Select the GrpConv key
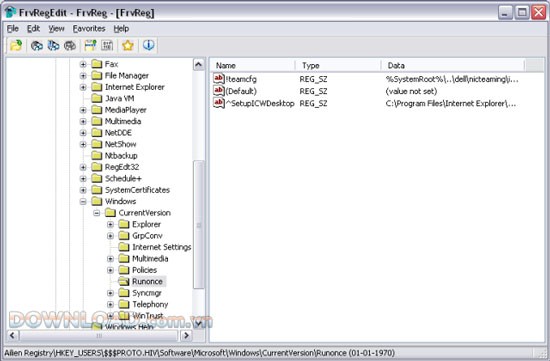 pyautogui.click(x=147, y=236)
